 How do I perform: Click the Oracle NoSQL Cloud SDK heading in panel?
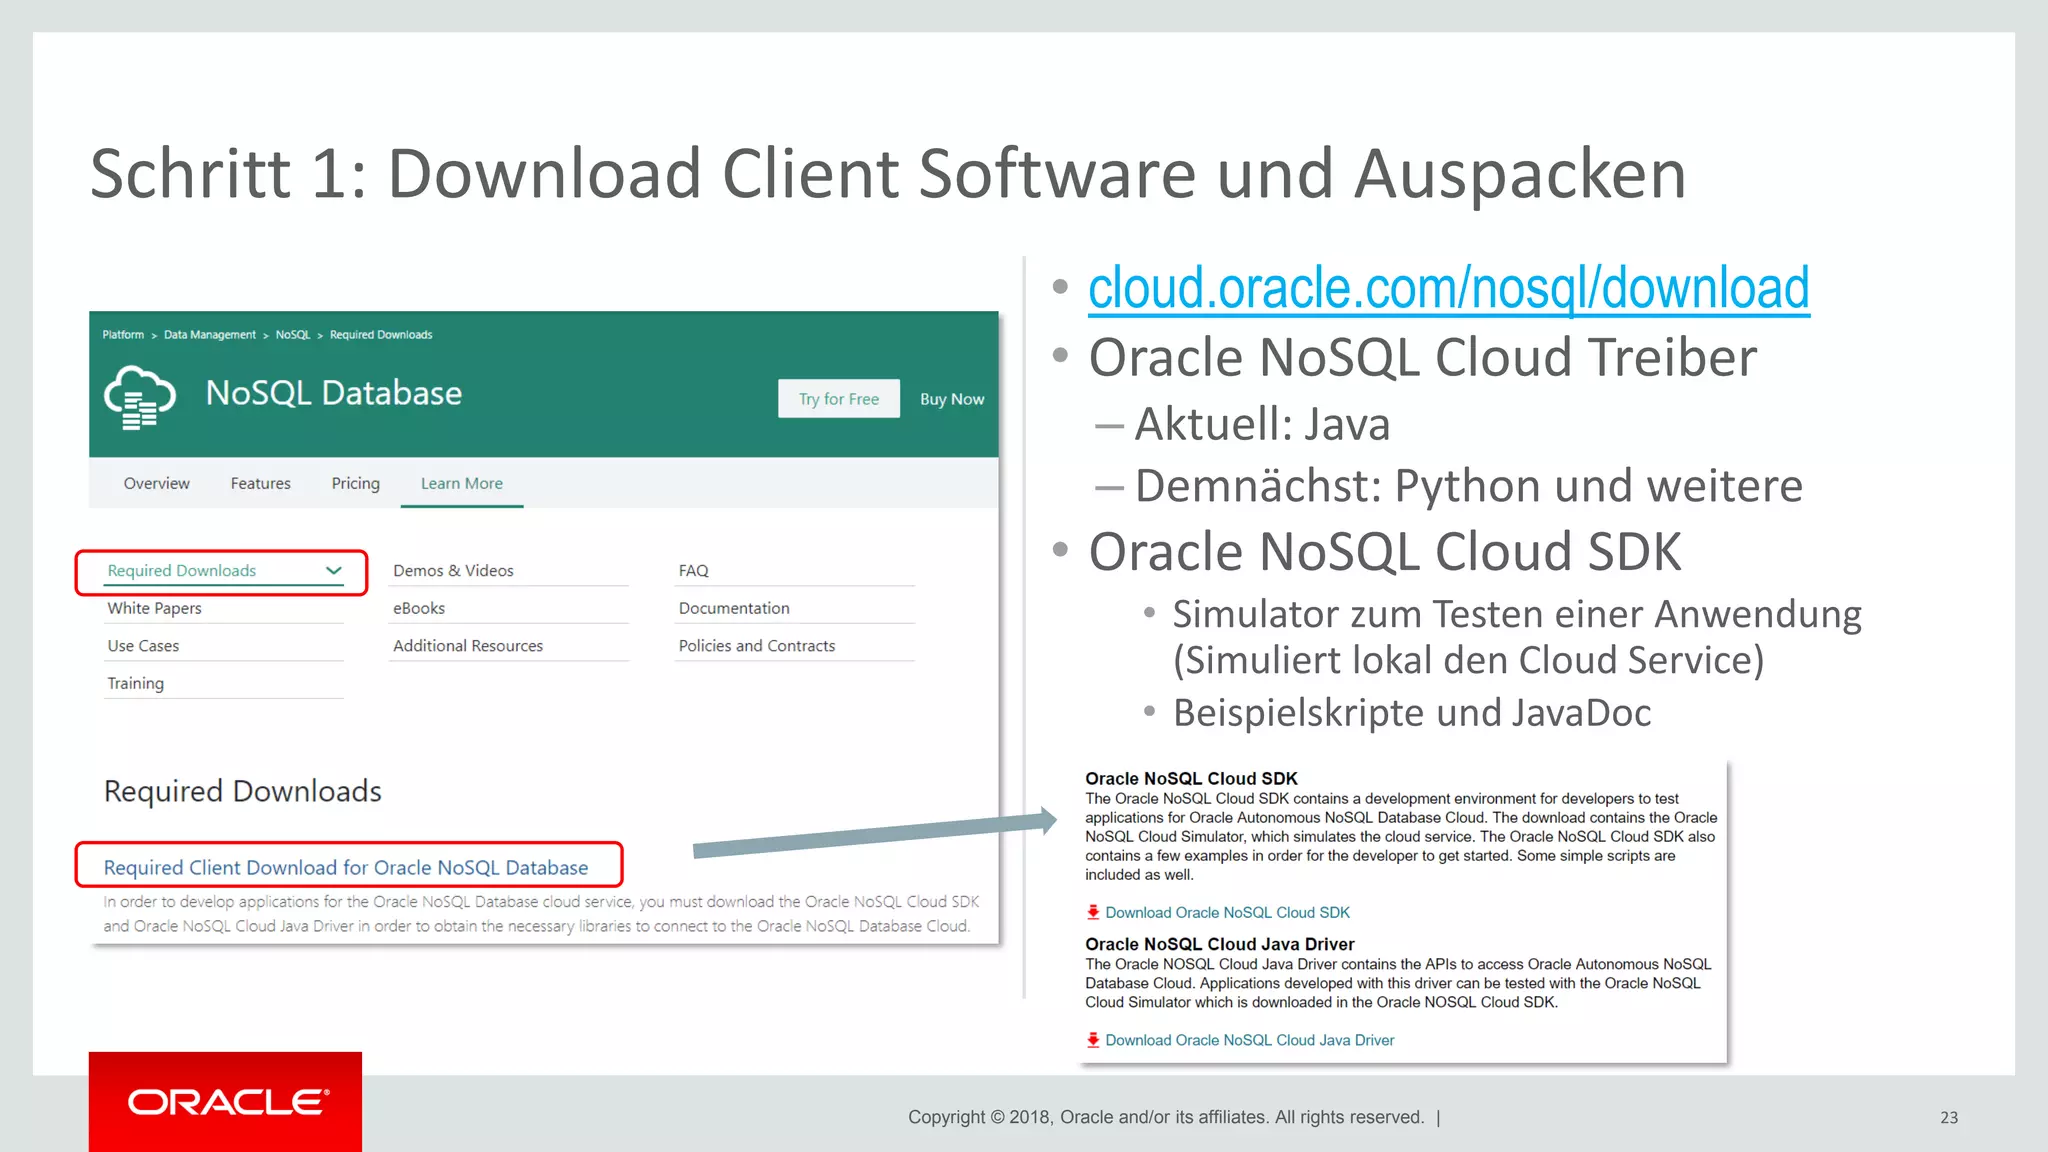[x=1191, y=778]
